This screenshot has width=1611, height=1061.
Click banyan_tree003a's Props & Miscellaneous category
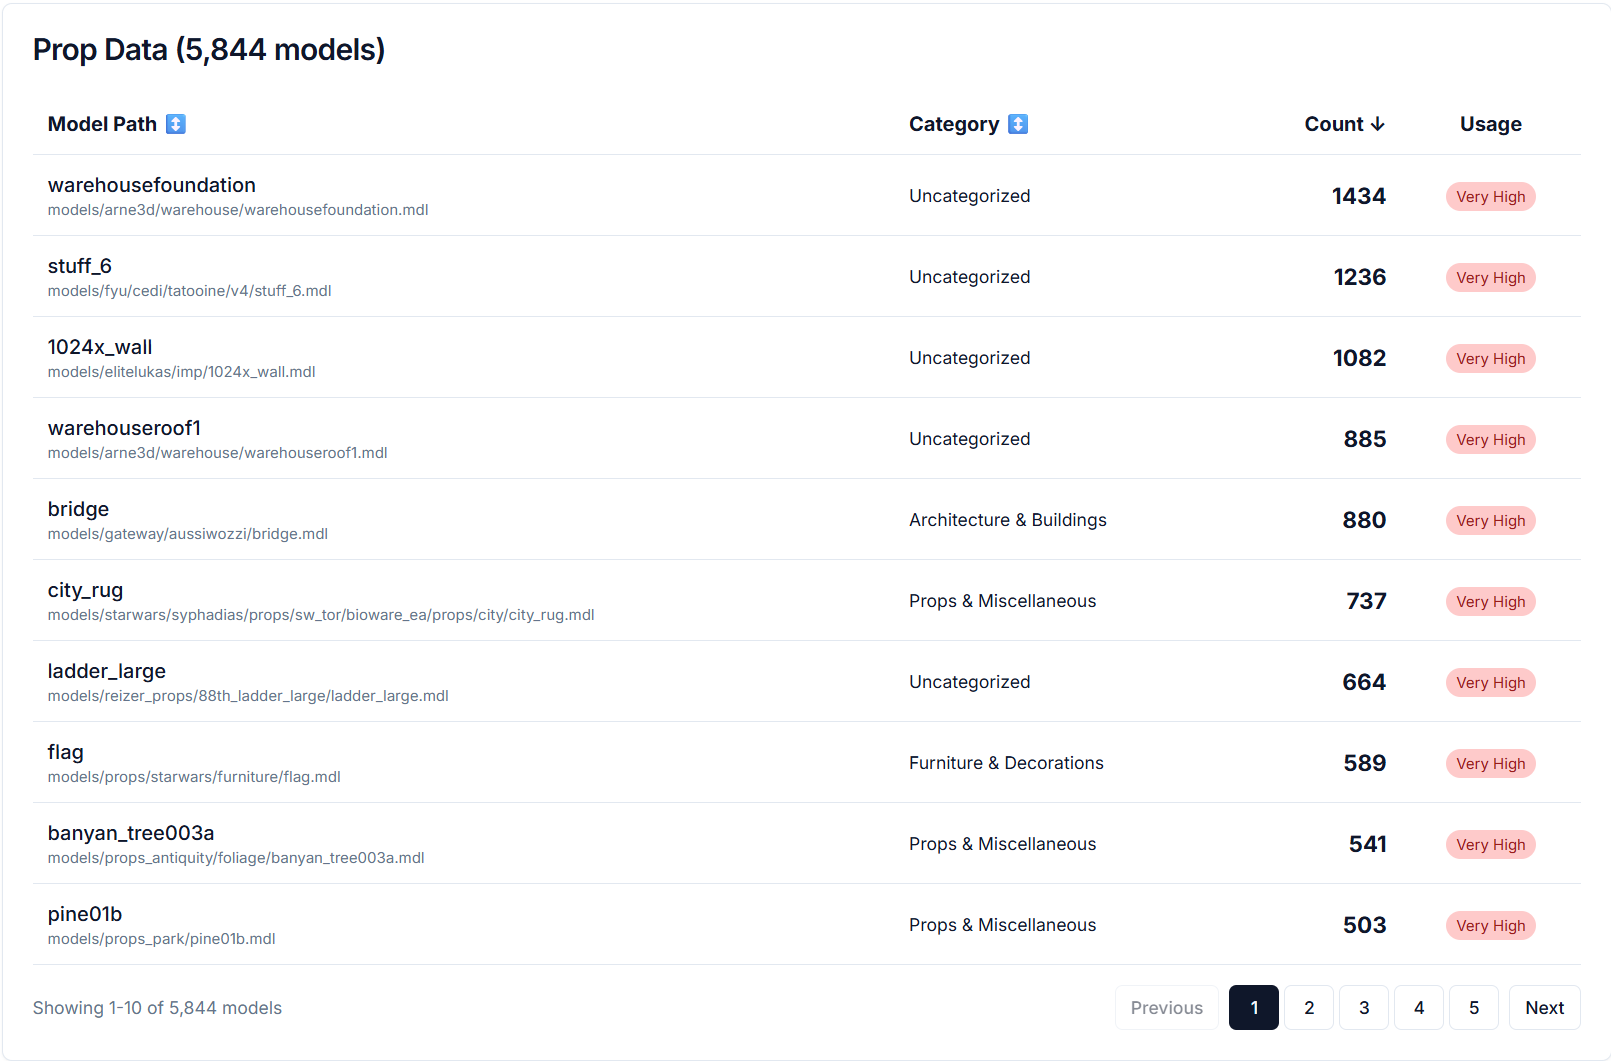pyautogui.click(x=1002, y=844)
